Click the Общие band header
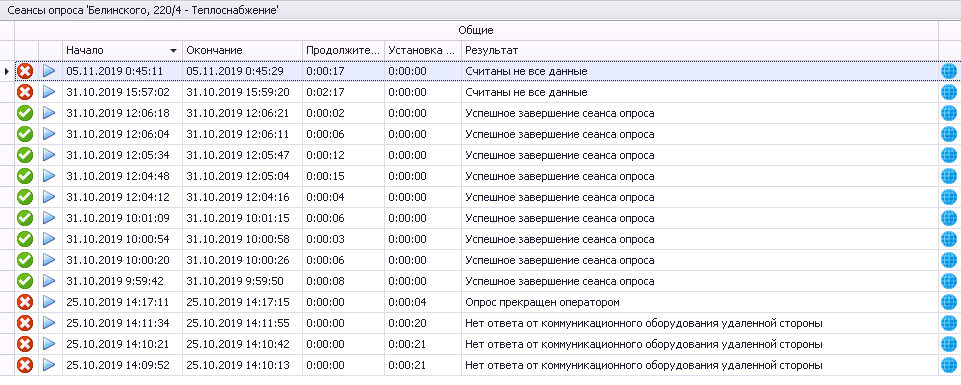961x385 pixels. click(x=476, y=30)
